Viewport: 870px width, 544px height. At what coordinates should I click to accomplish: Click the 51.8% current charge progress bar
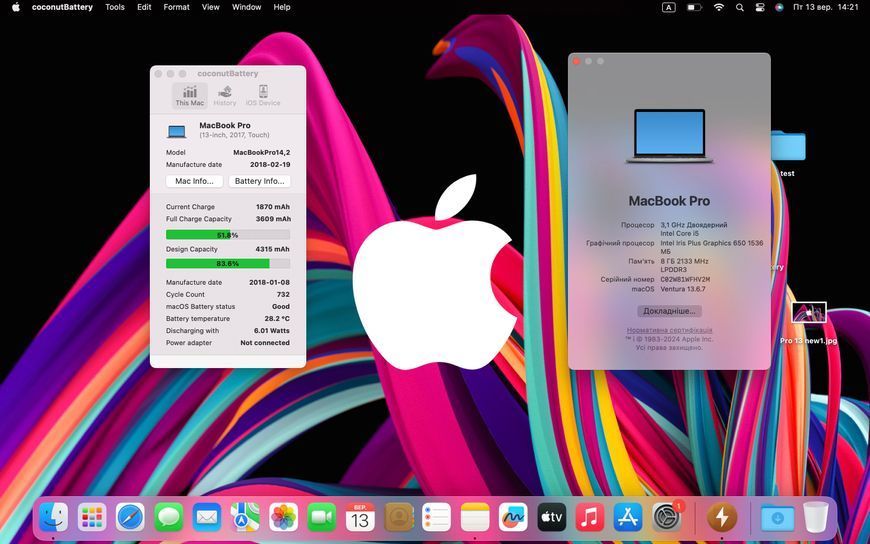(227, 235)
